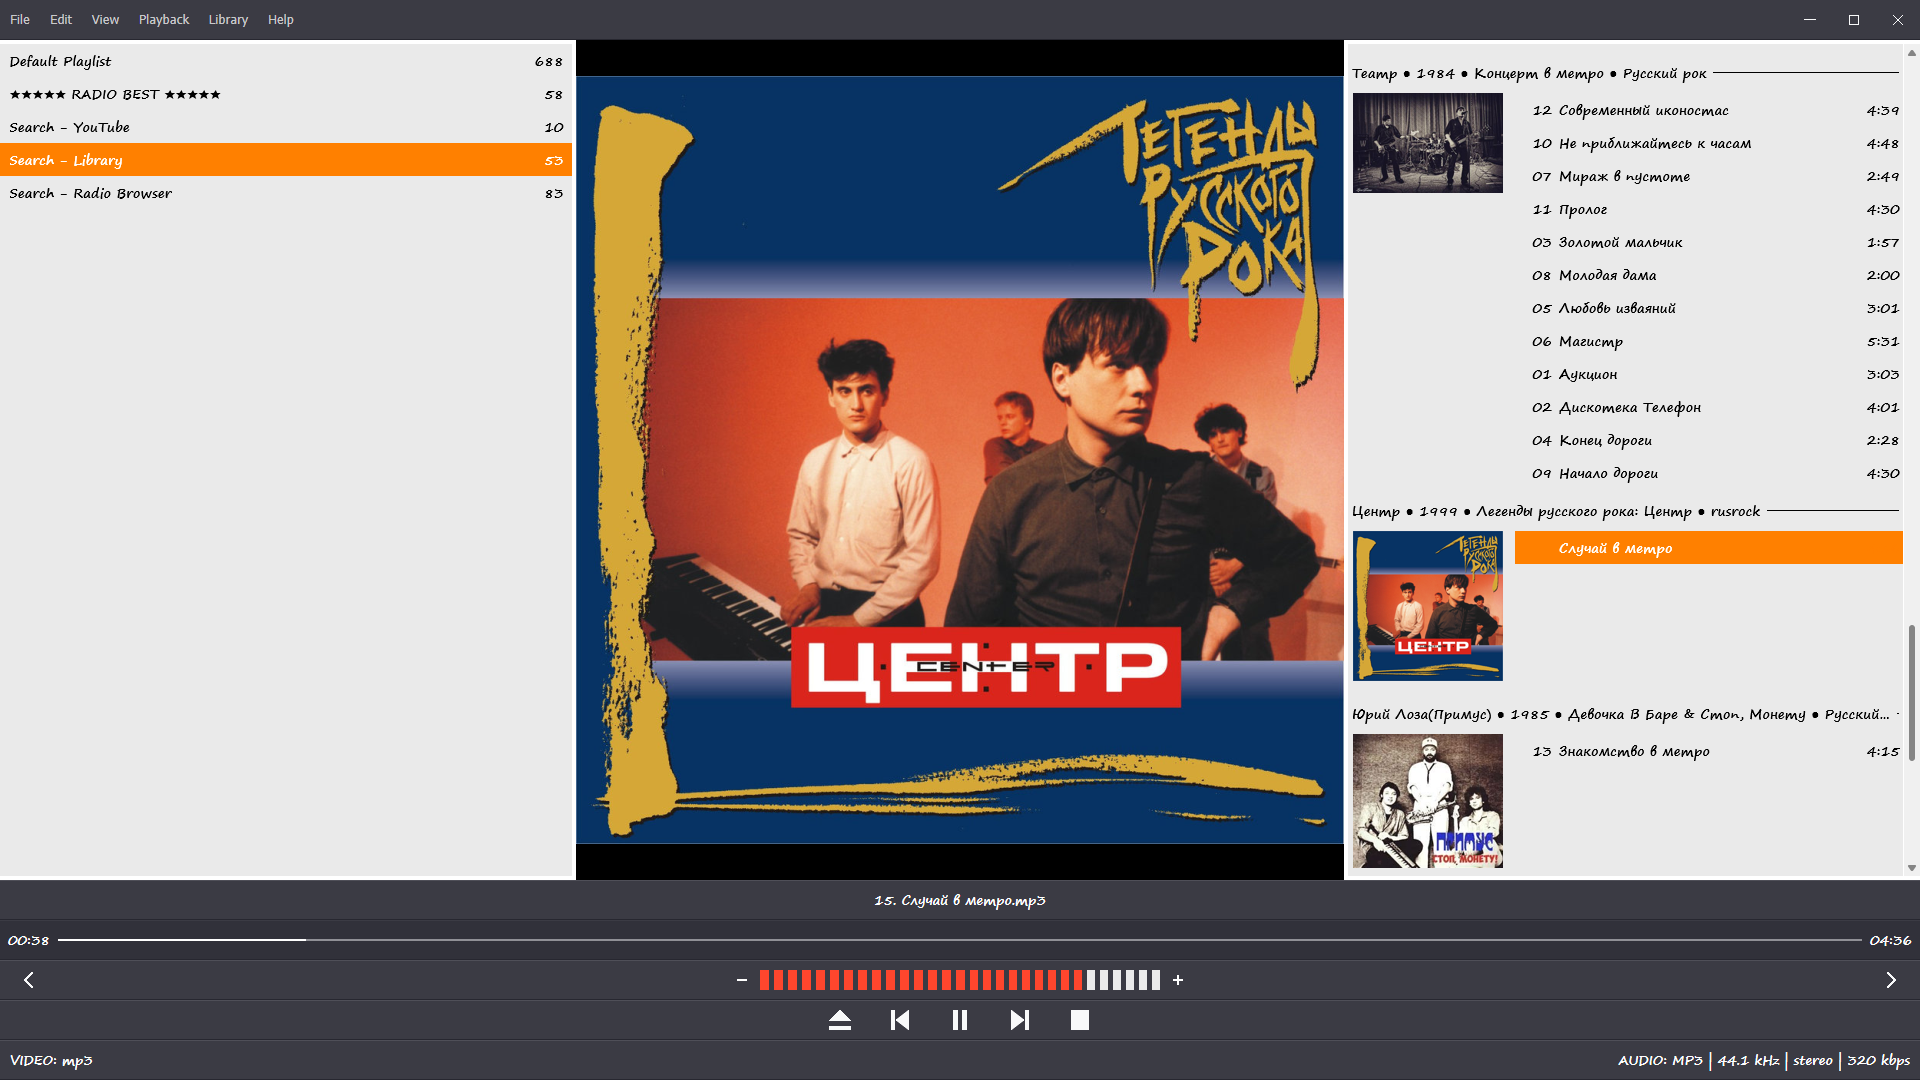Increase volume with the plus icon
1920x1080 pixels.
click(1178, 980)
